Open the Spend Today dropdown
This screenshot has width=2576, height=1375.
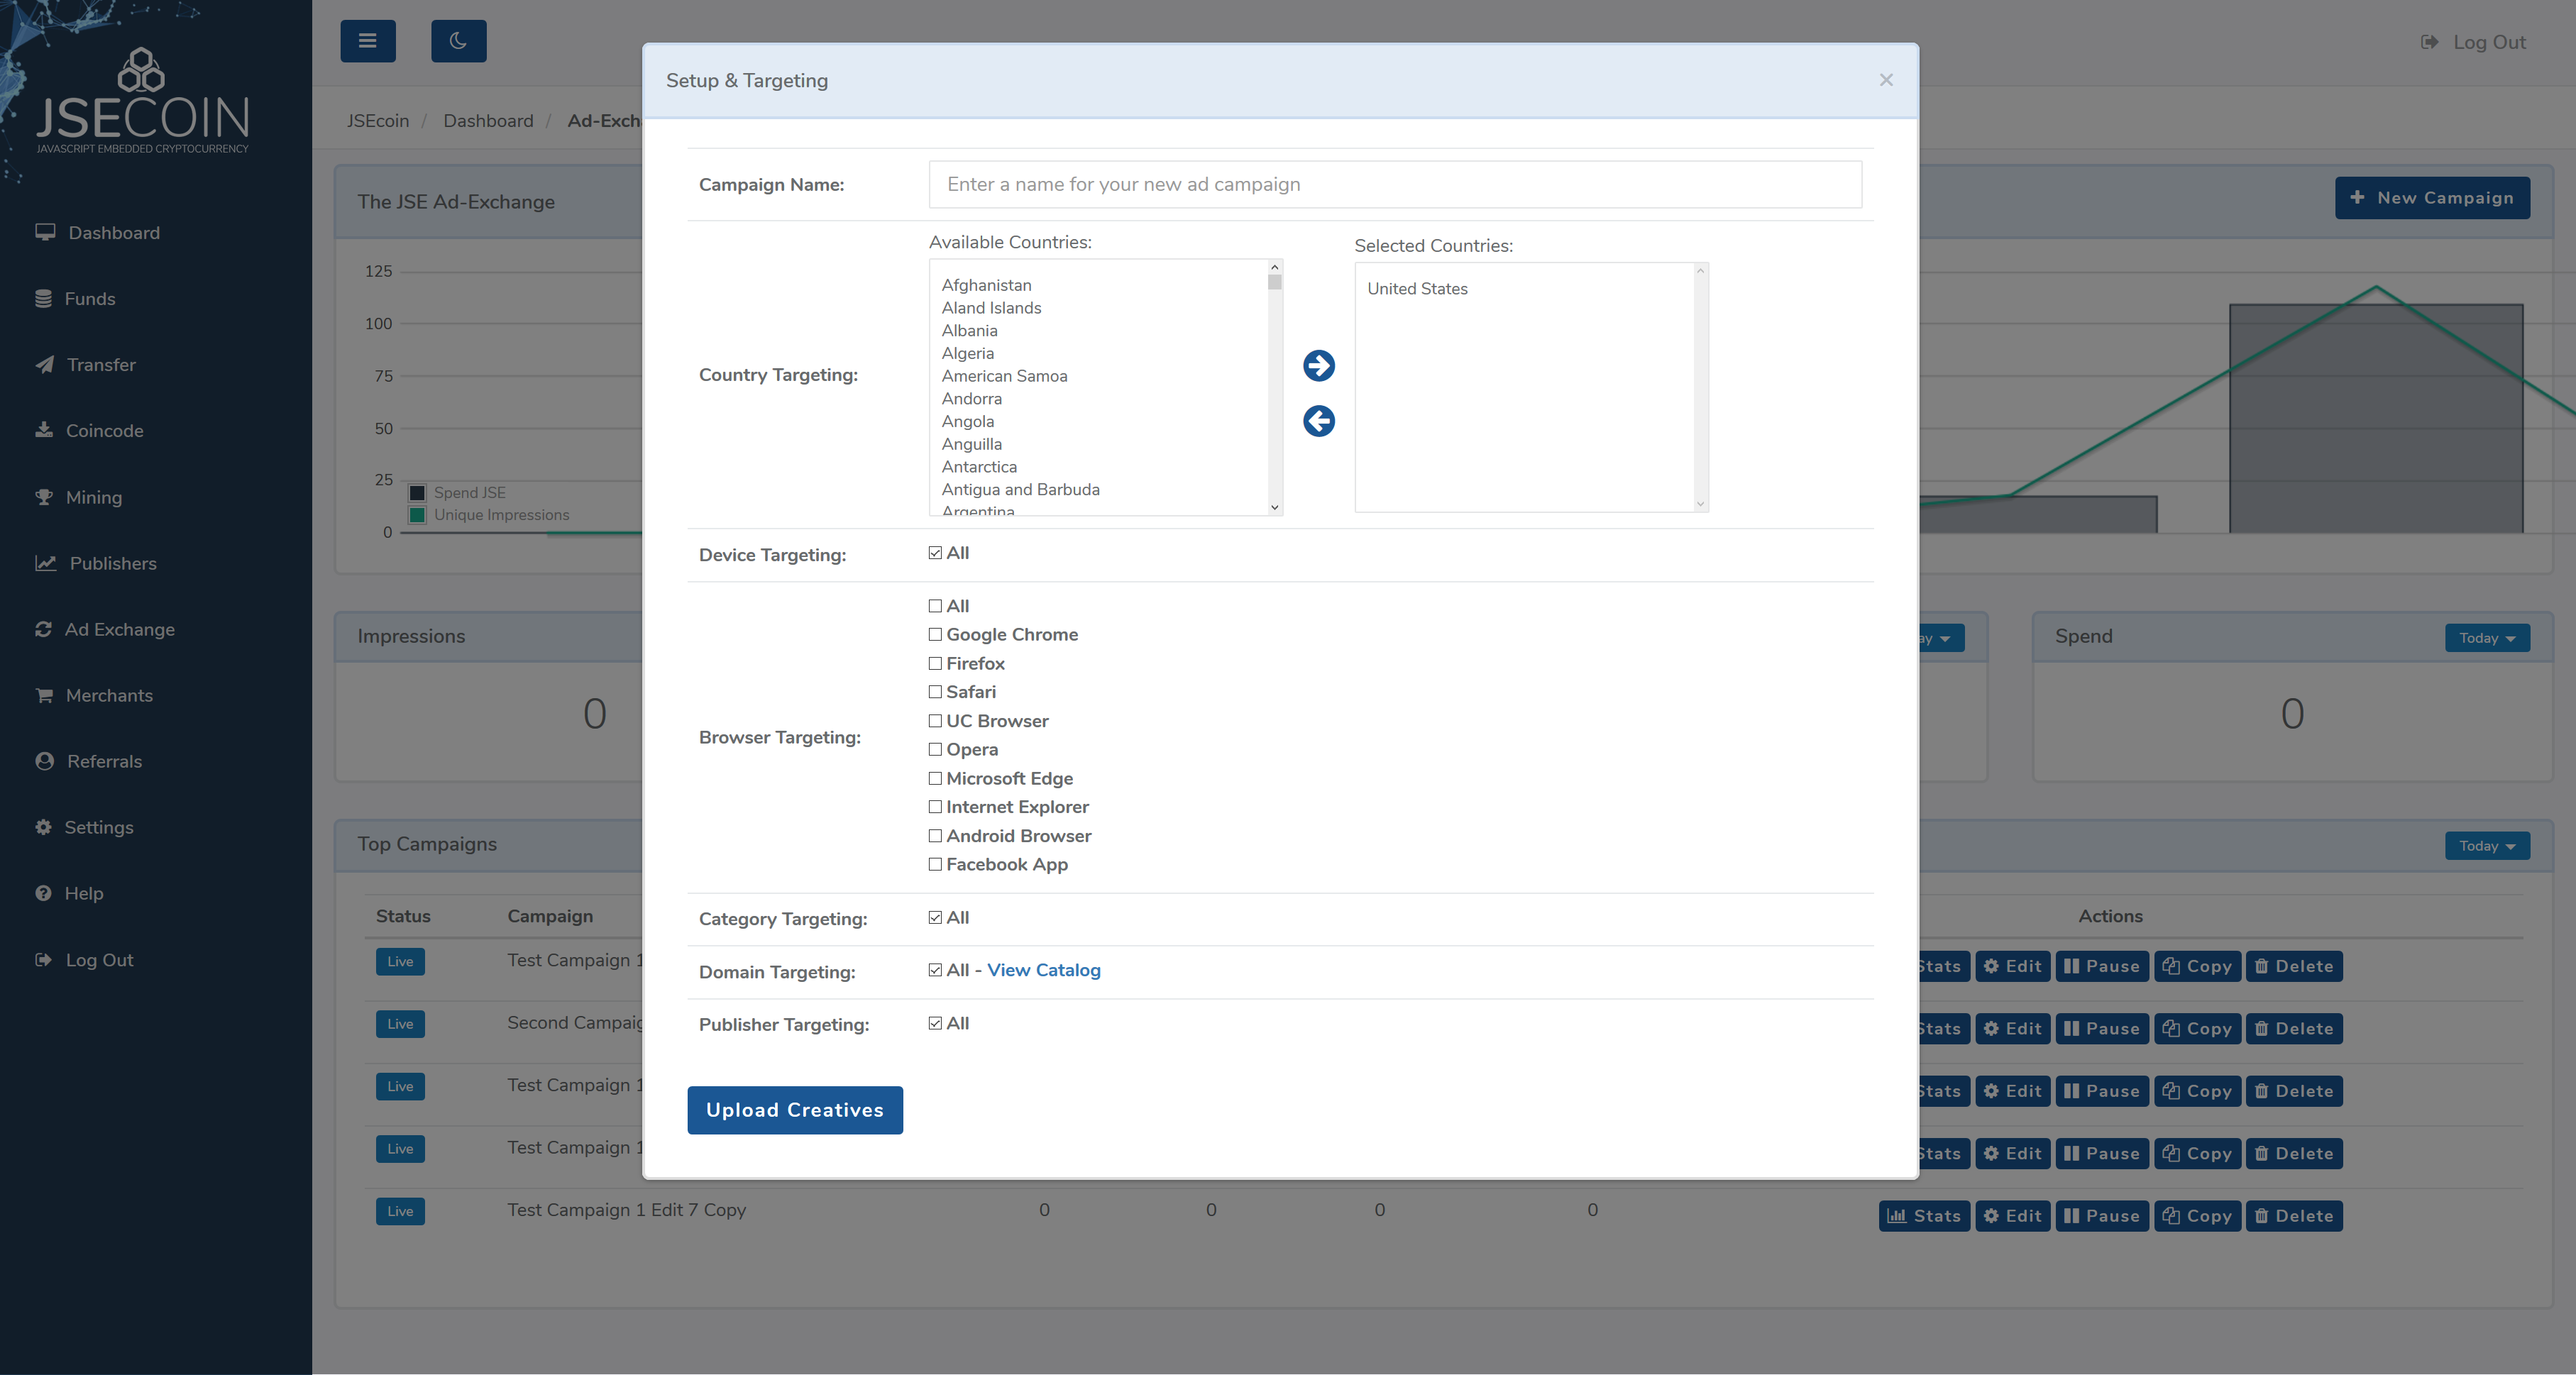point(2486,638)
